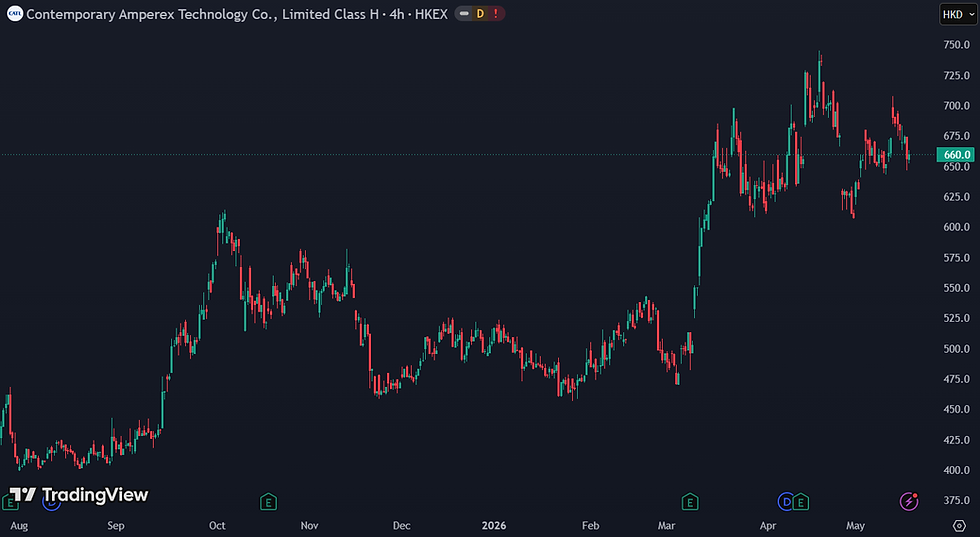The height and width of the screenshot is (537, 980).
Task: Click the 450.0 price axis label
Action: click(956, 409)
